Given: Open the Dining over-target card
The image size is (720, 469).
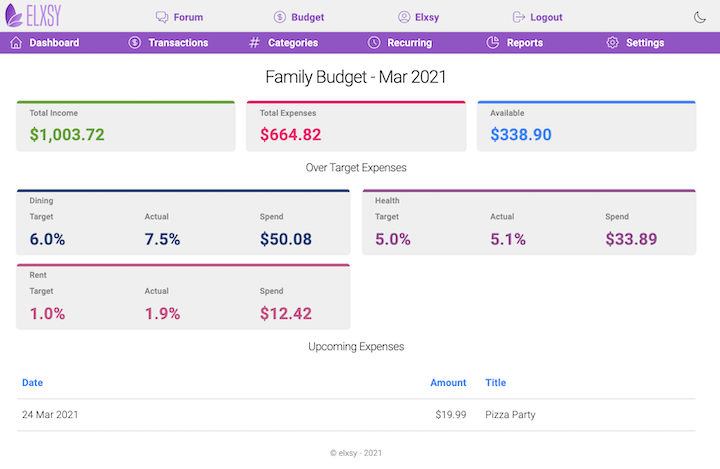Looking at the screenshot, I should pos(183,222).
